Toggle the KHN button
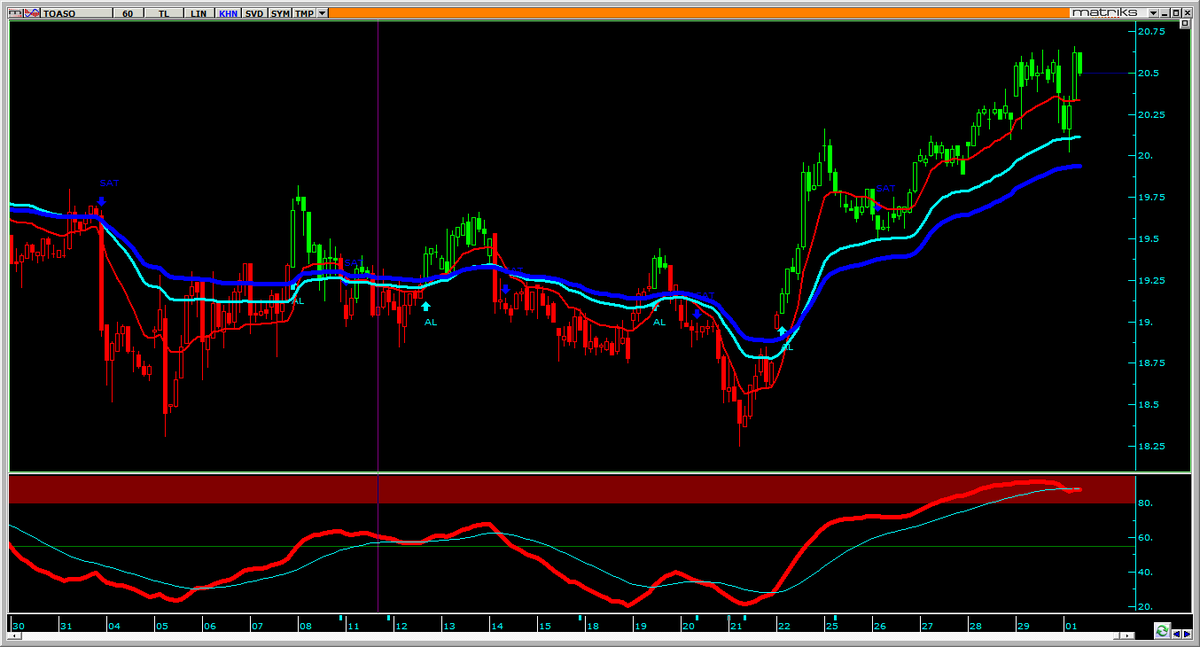Screen dimensions: 1200x647 point(228,13)
